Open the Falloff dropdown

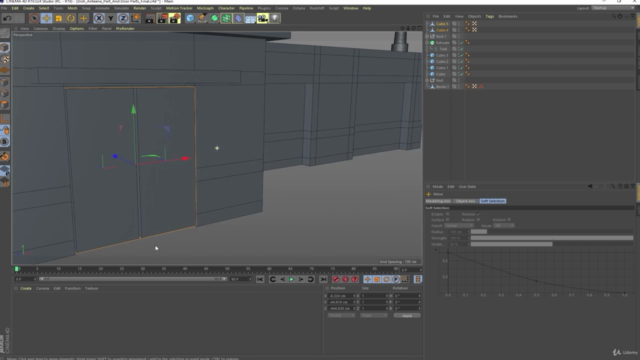pyautogui.click(x=459, y=226)
